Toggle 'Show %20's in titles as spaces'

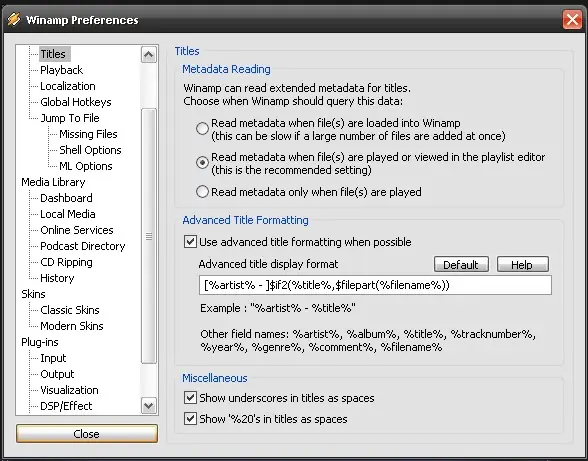(x=190, y=419)
